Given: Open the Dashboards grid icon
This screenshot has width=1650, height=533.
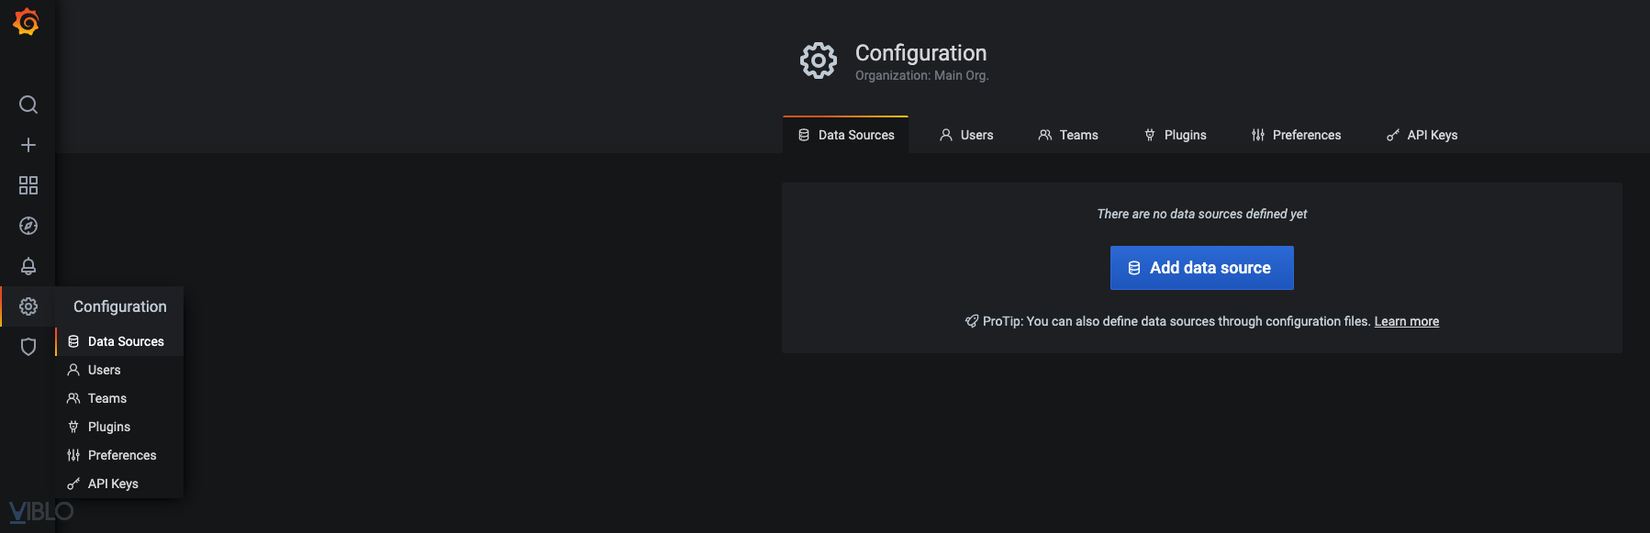Looking at the screenshot, I should [28, 185].
